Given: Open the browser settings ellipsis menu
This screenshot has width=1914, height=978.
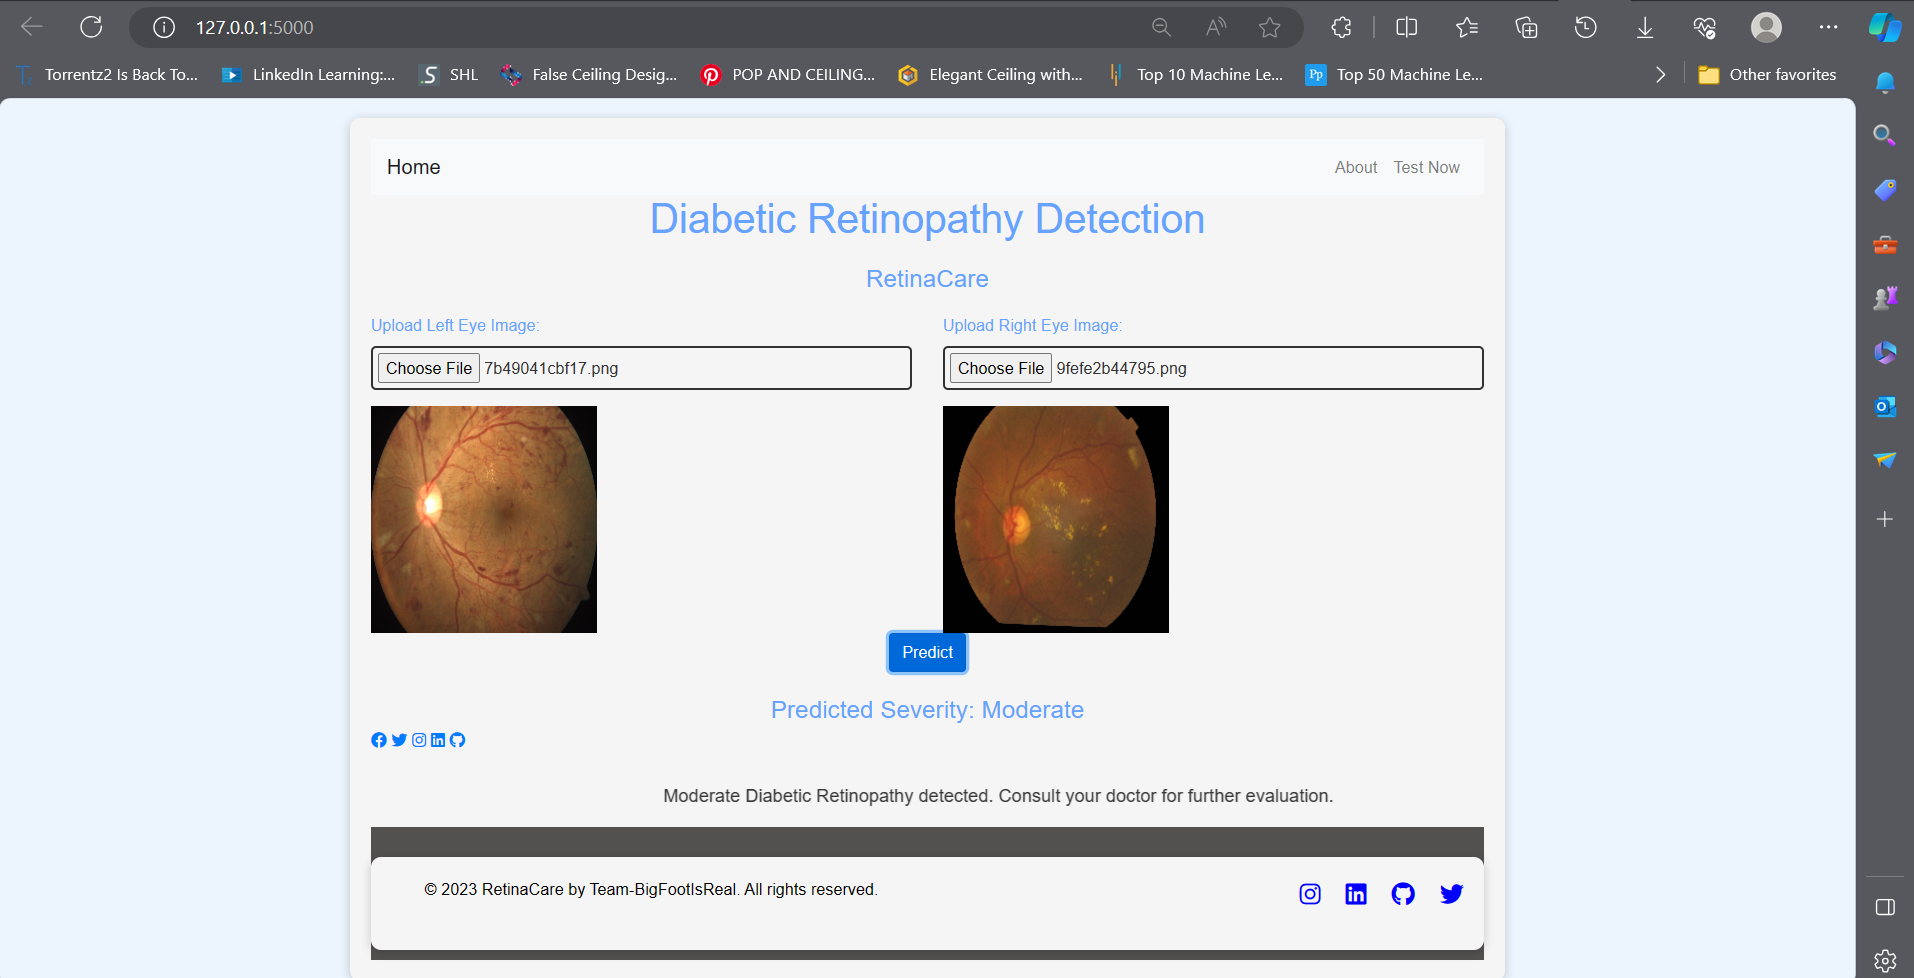Looking at the screenshot, I should 1829,27.
